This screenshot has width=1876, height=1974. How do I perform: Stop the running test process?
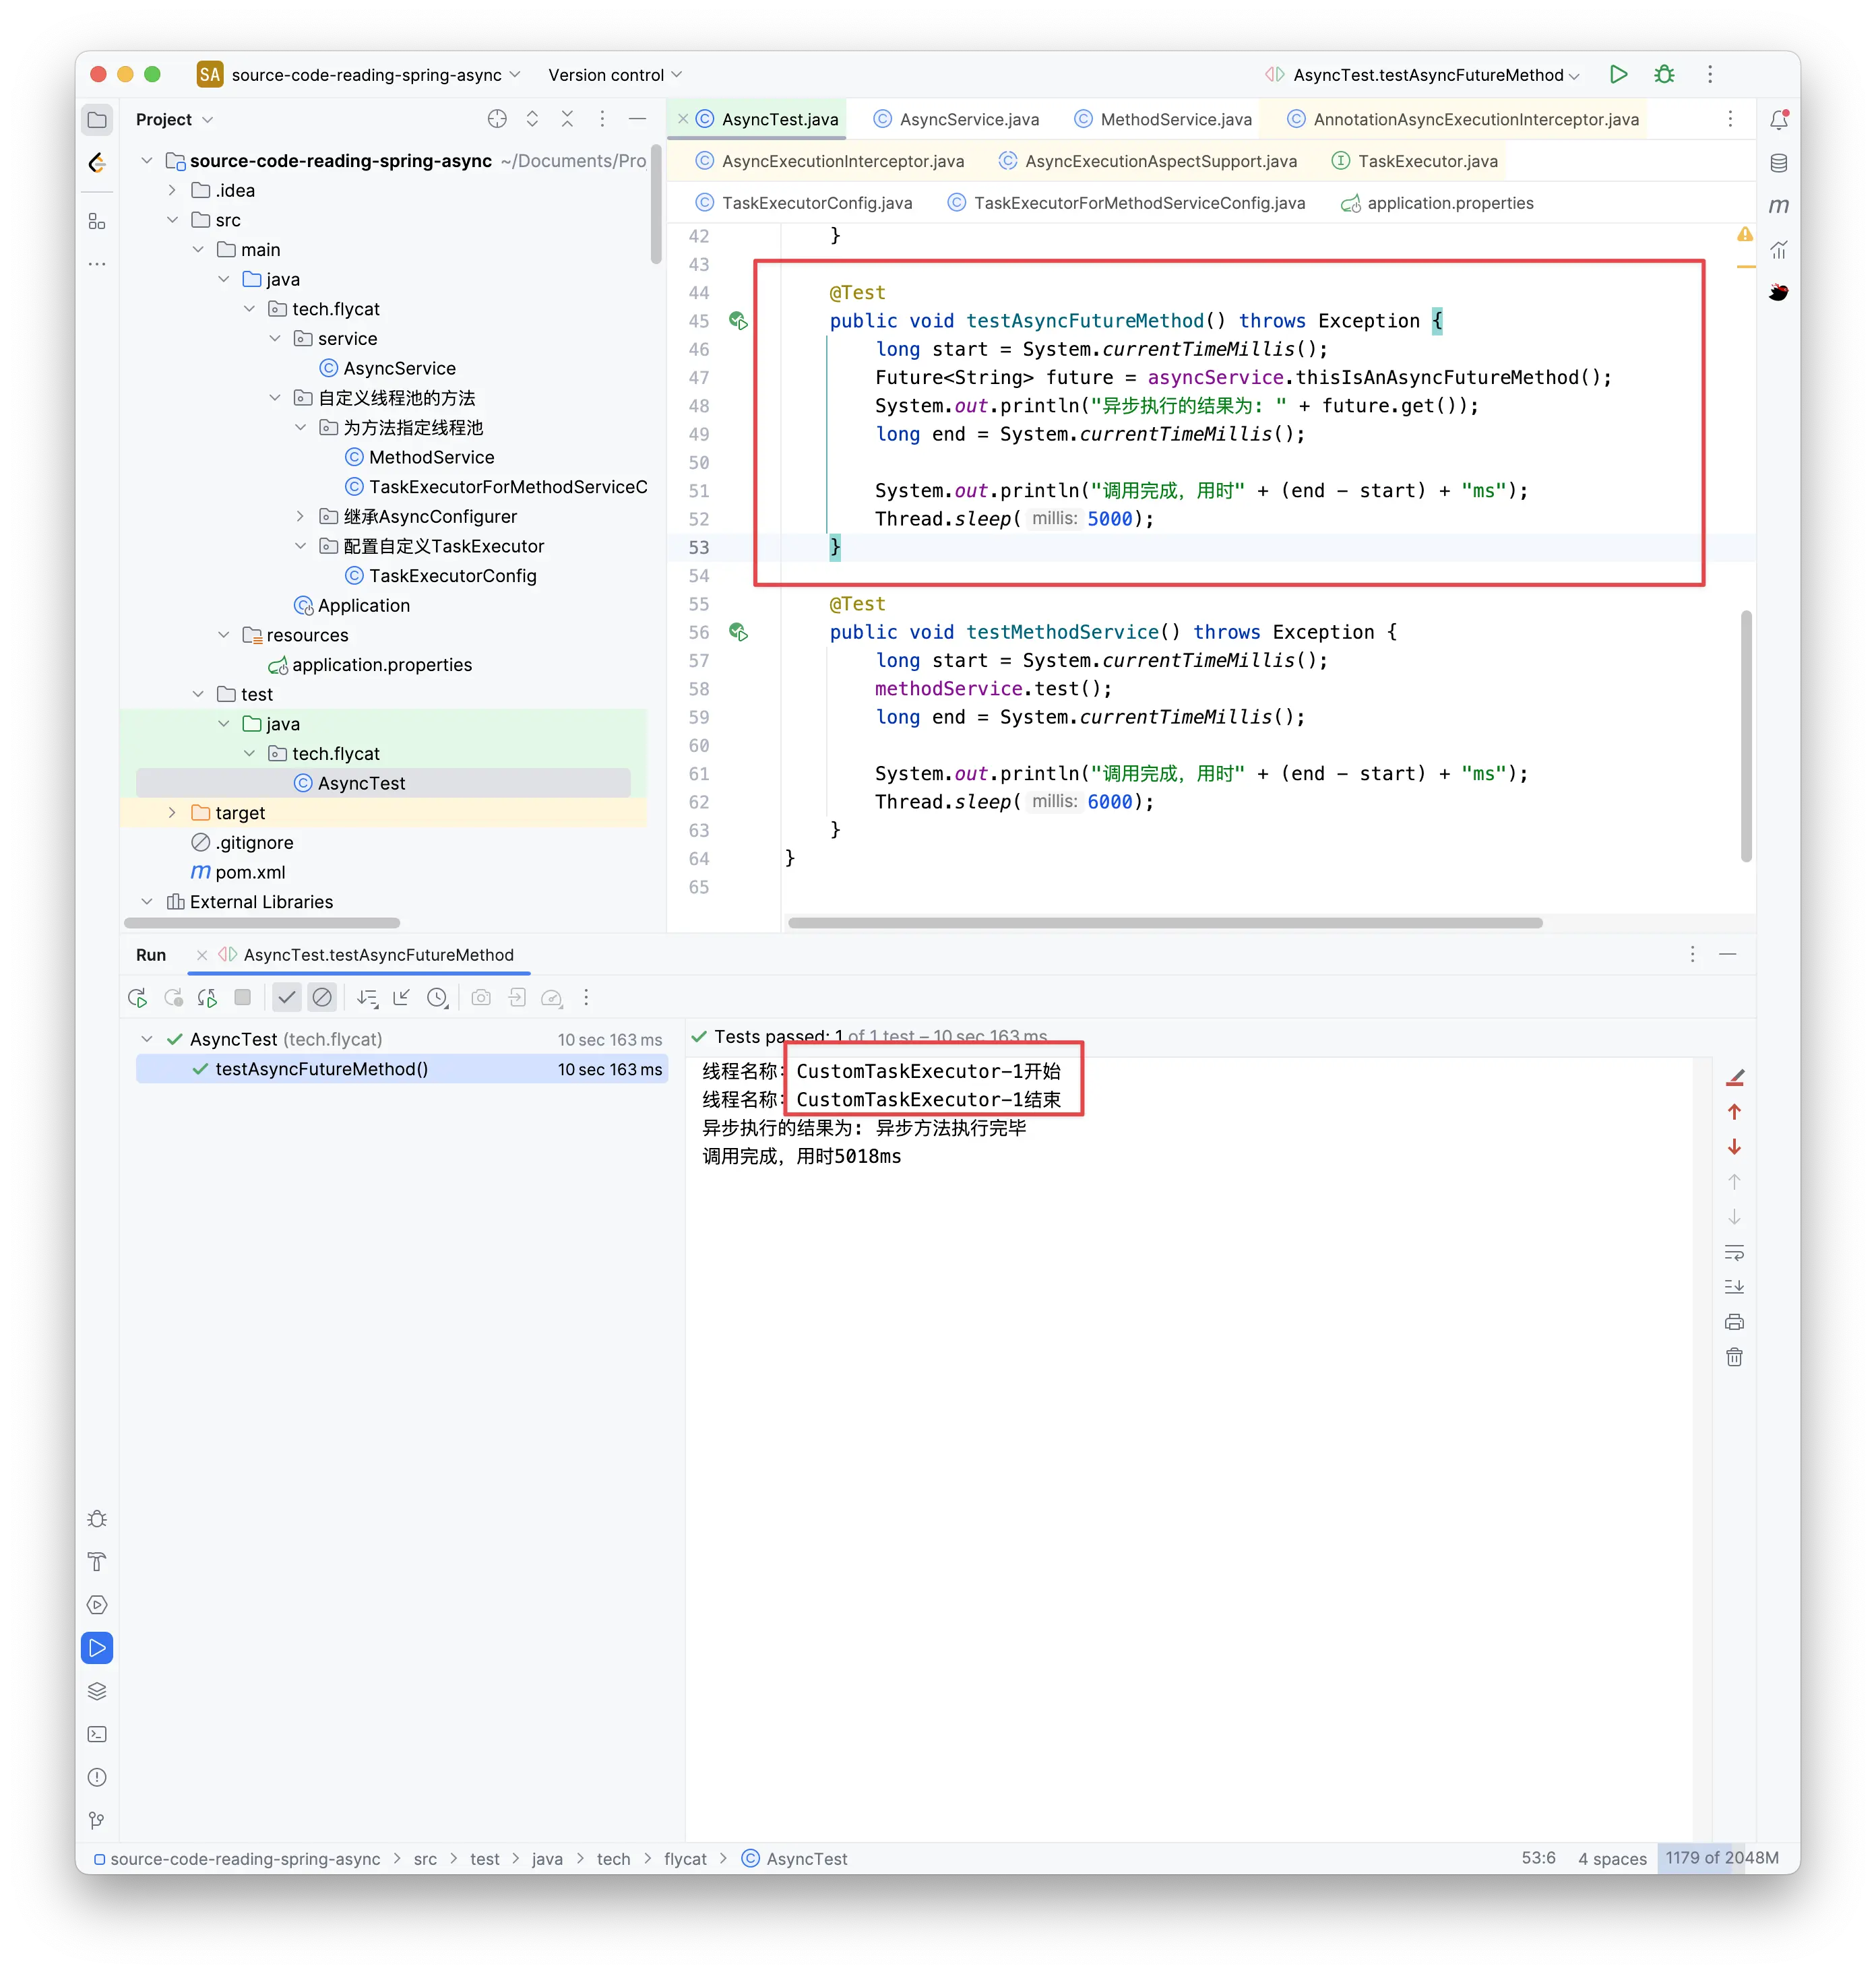point(242,997)
